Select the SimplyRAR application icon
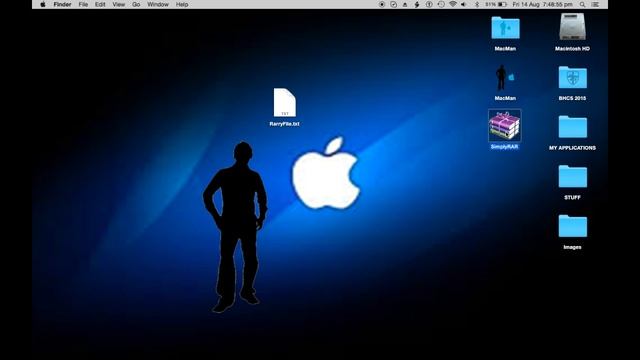This screenshot has width=640, height=360. coord(504,125)
